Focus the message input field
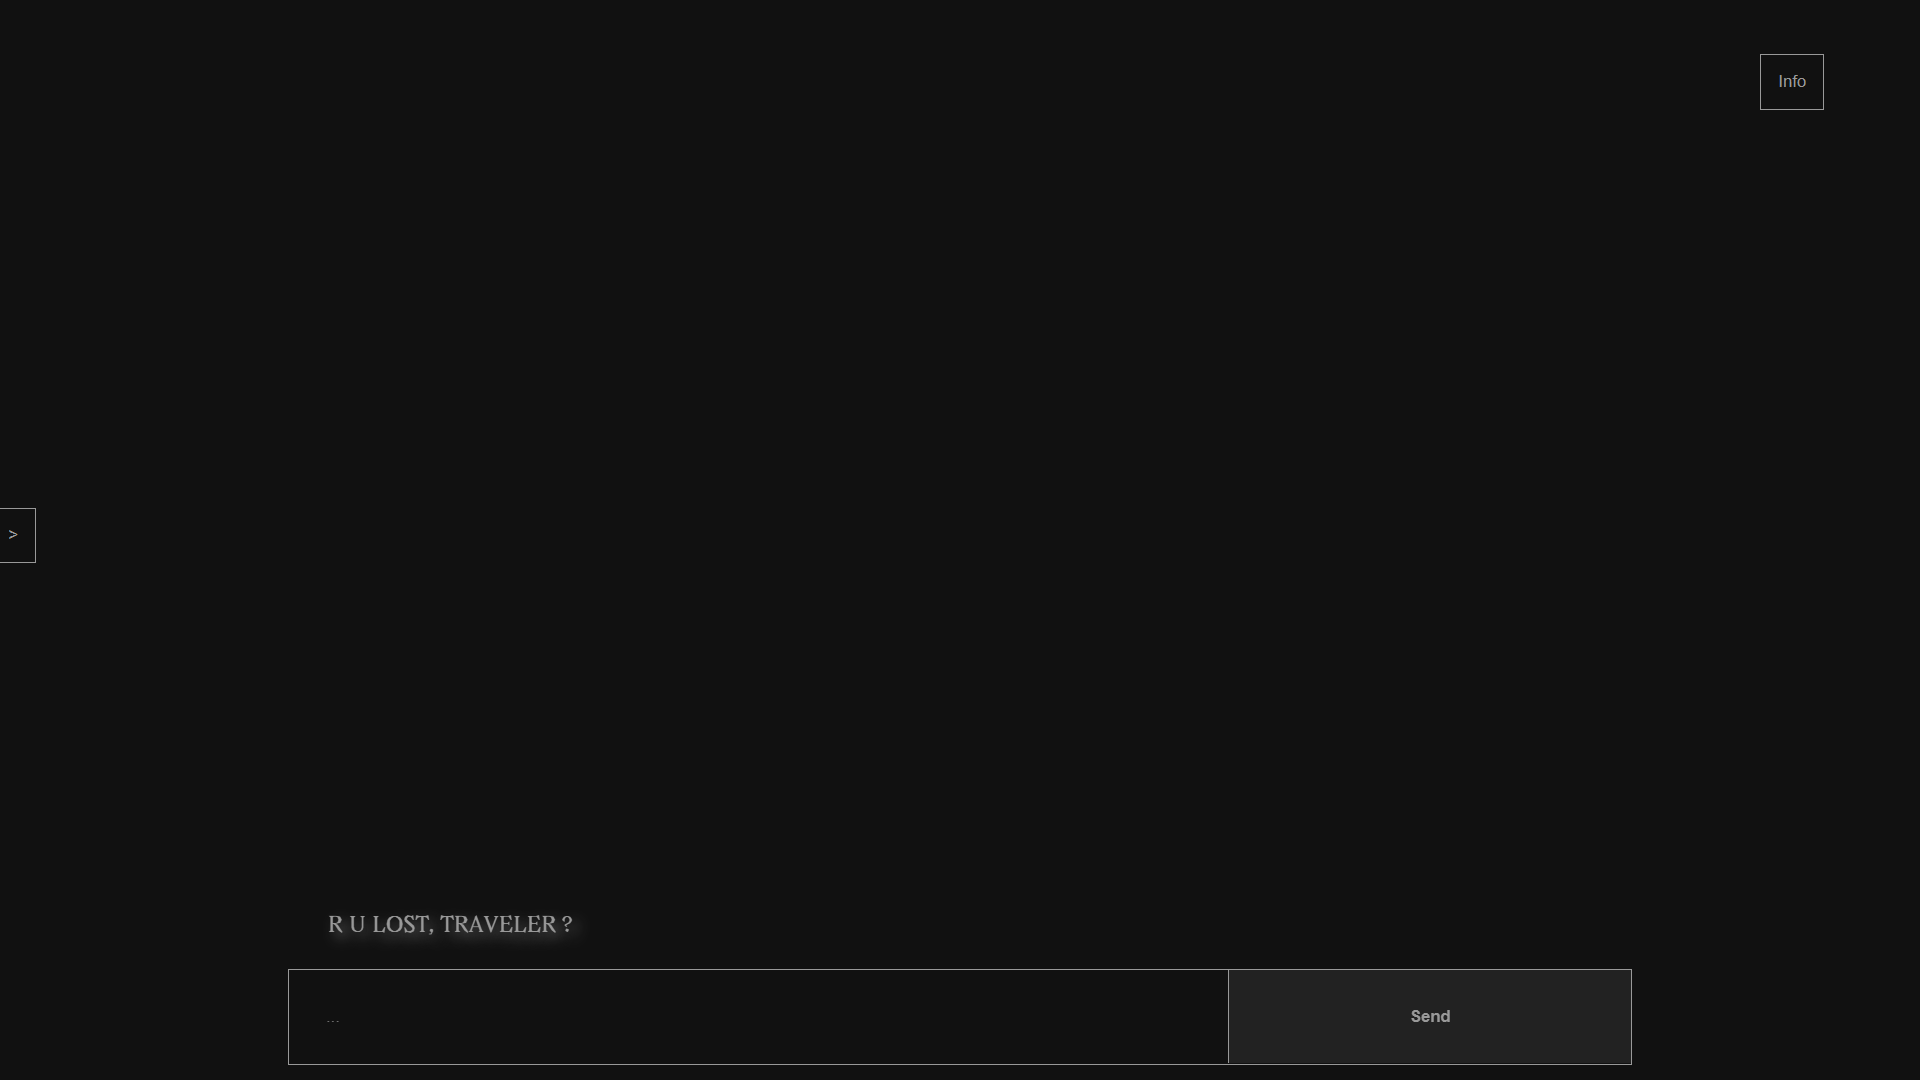The width and height of the screenshot is (1920, 1080). (x=758, y=1017)
